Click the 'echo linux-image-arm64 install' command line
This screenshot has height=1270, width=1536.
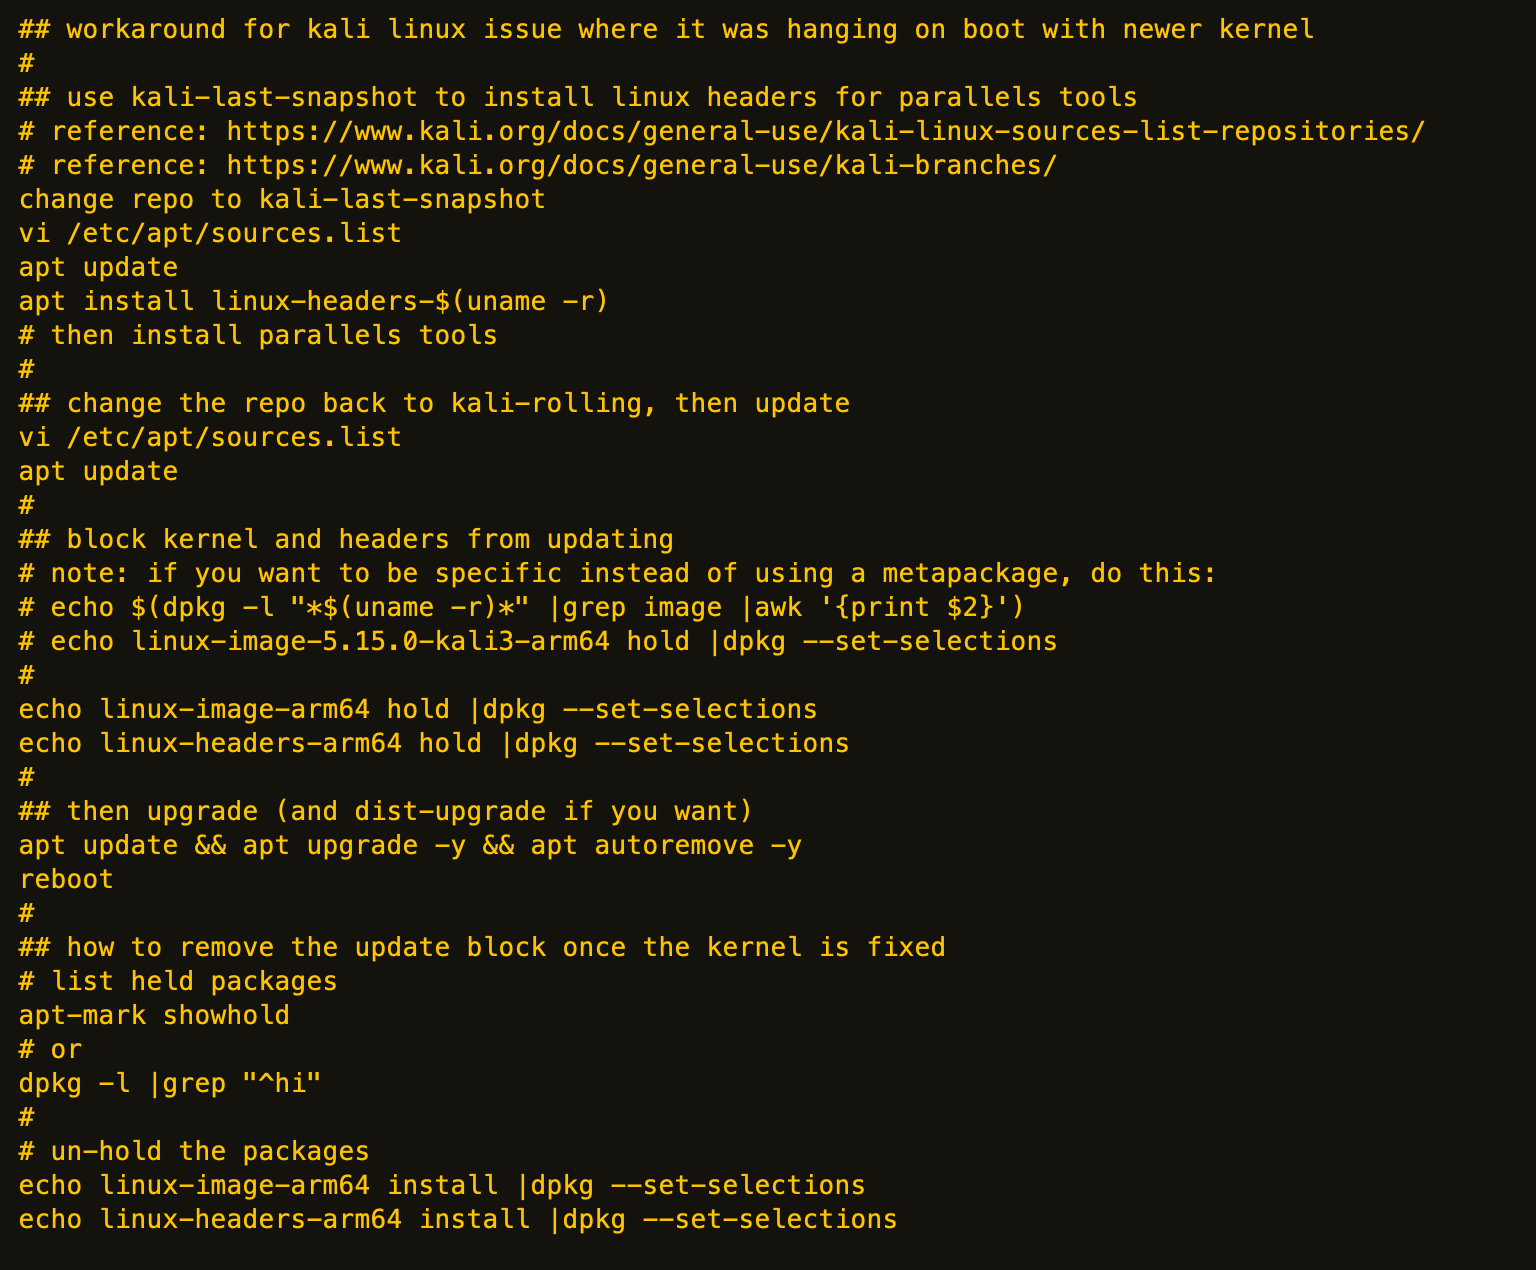click(x=442, y=1186)
